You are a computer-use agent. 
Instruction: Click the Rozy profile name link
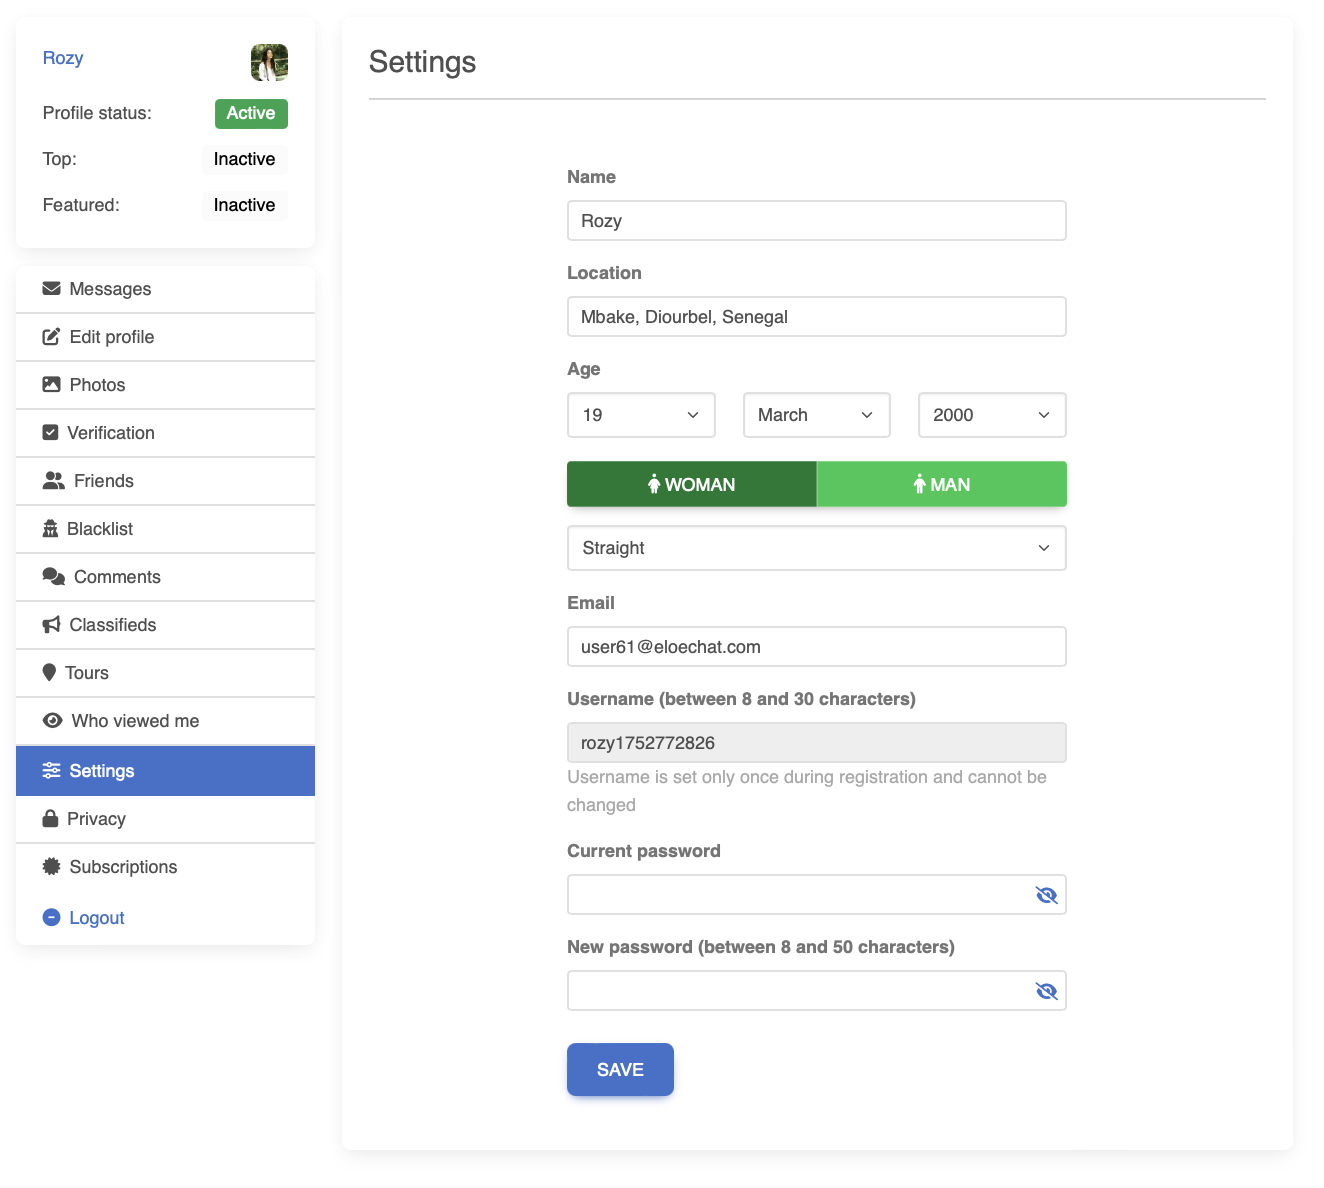[63, 58]
